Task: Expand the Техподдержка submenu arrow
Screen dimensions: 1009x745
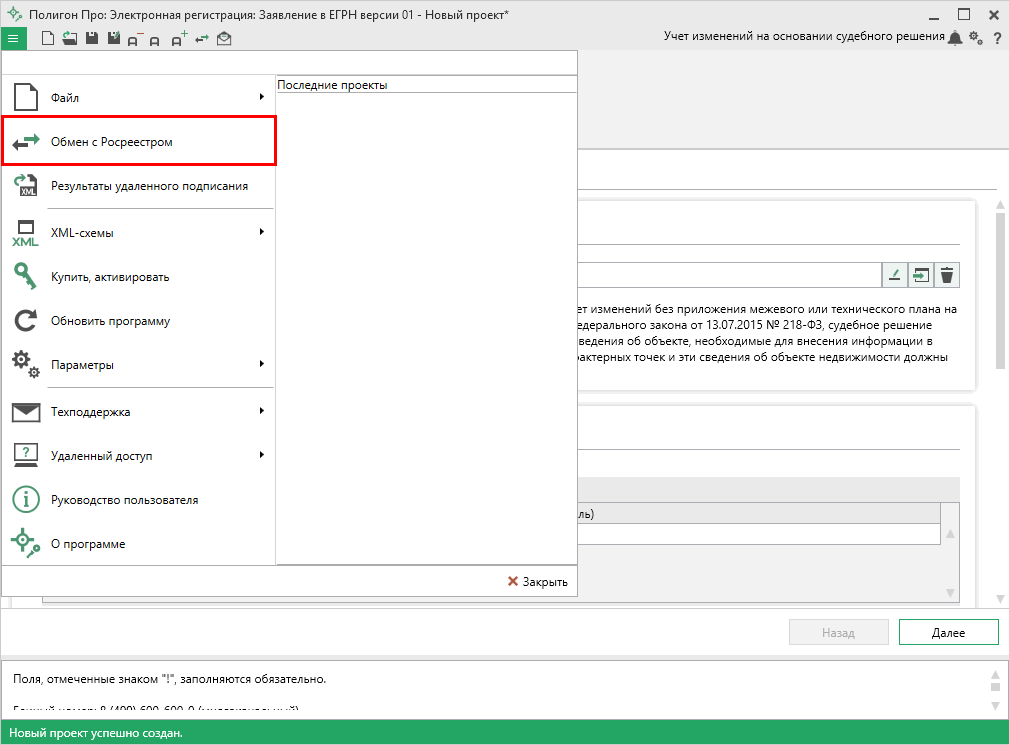Action: point(262,410)
